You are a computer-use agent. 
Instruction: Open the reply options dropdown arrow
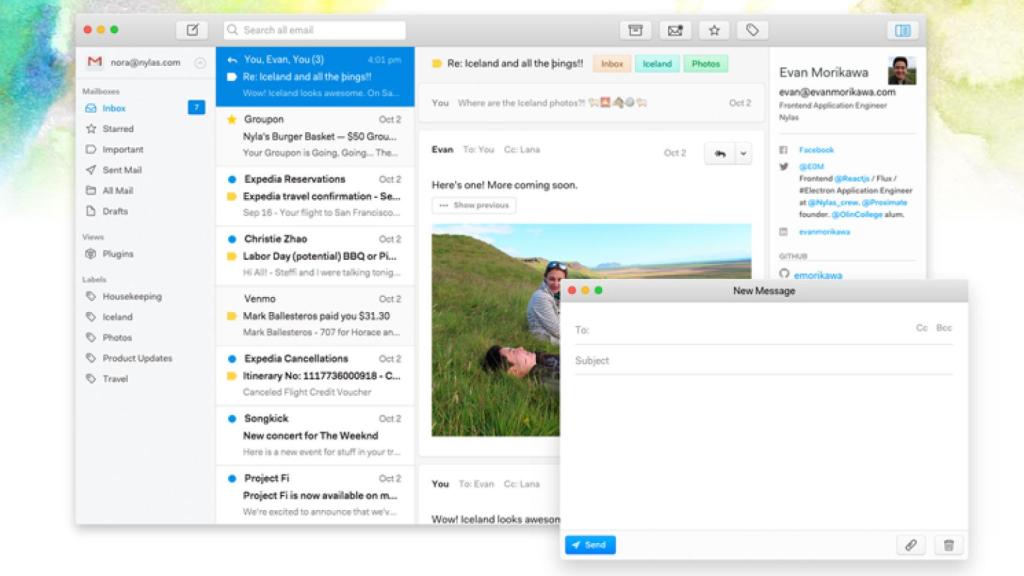(x=742, y=153)
